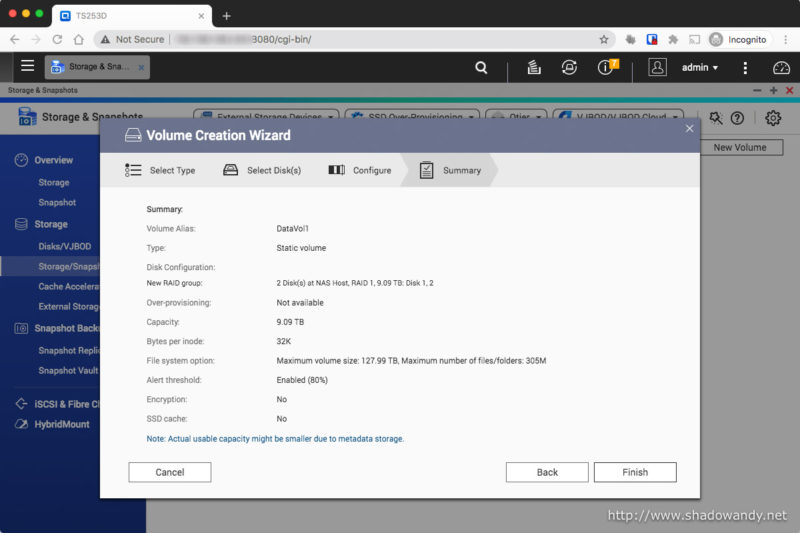Click the search magnifier in the QTS top bar
This screenshot has height=533, width=800.
(x=481, y=67)
